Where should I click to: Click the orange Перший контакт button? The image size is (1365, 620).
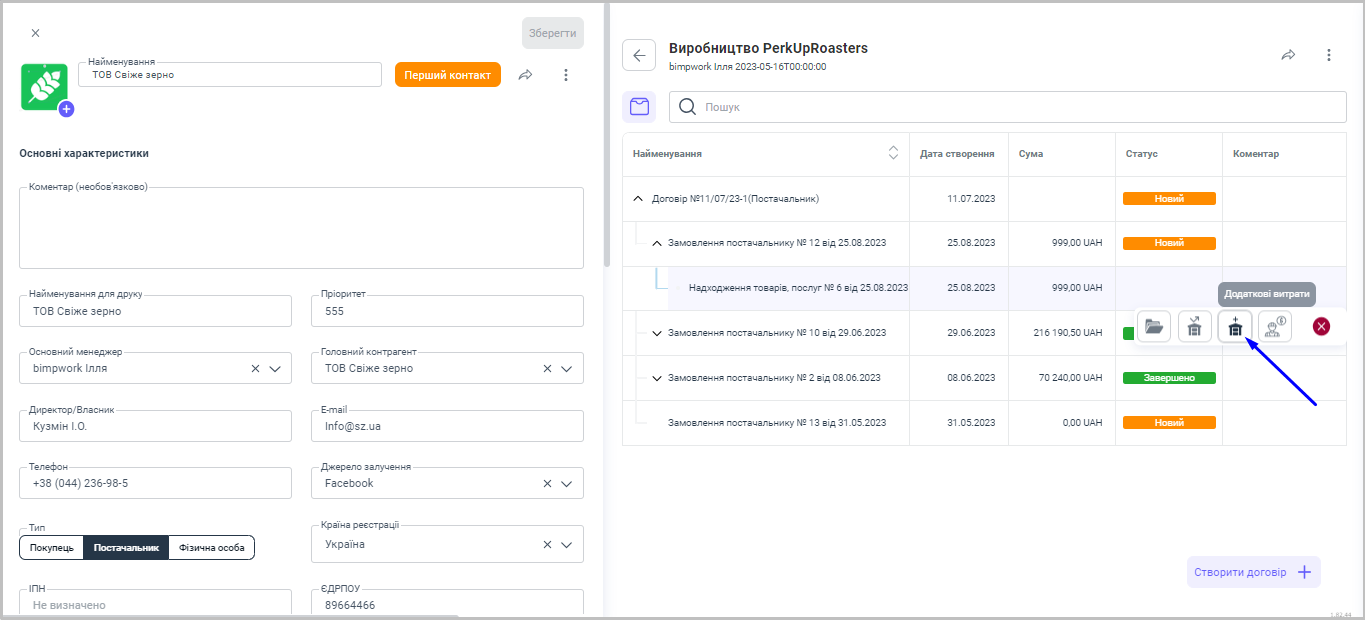click(447, 75)
